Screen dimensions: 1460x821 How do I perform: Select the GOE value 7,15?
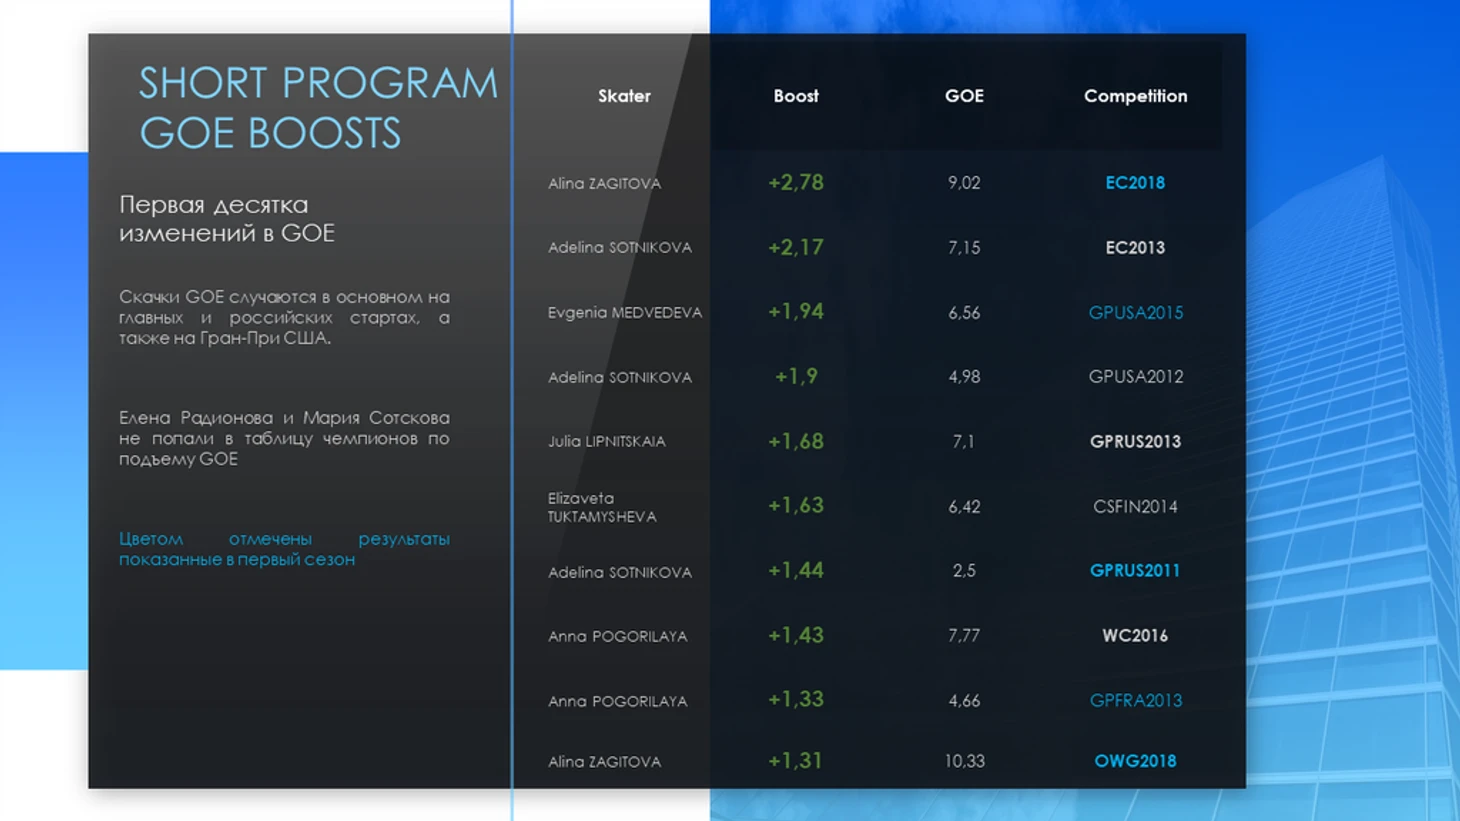[964, 248]
